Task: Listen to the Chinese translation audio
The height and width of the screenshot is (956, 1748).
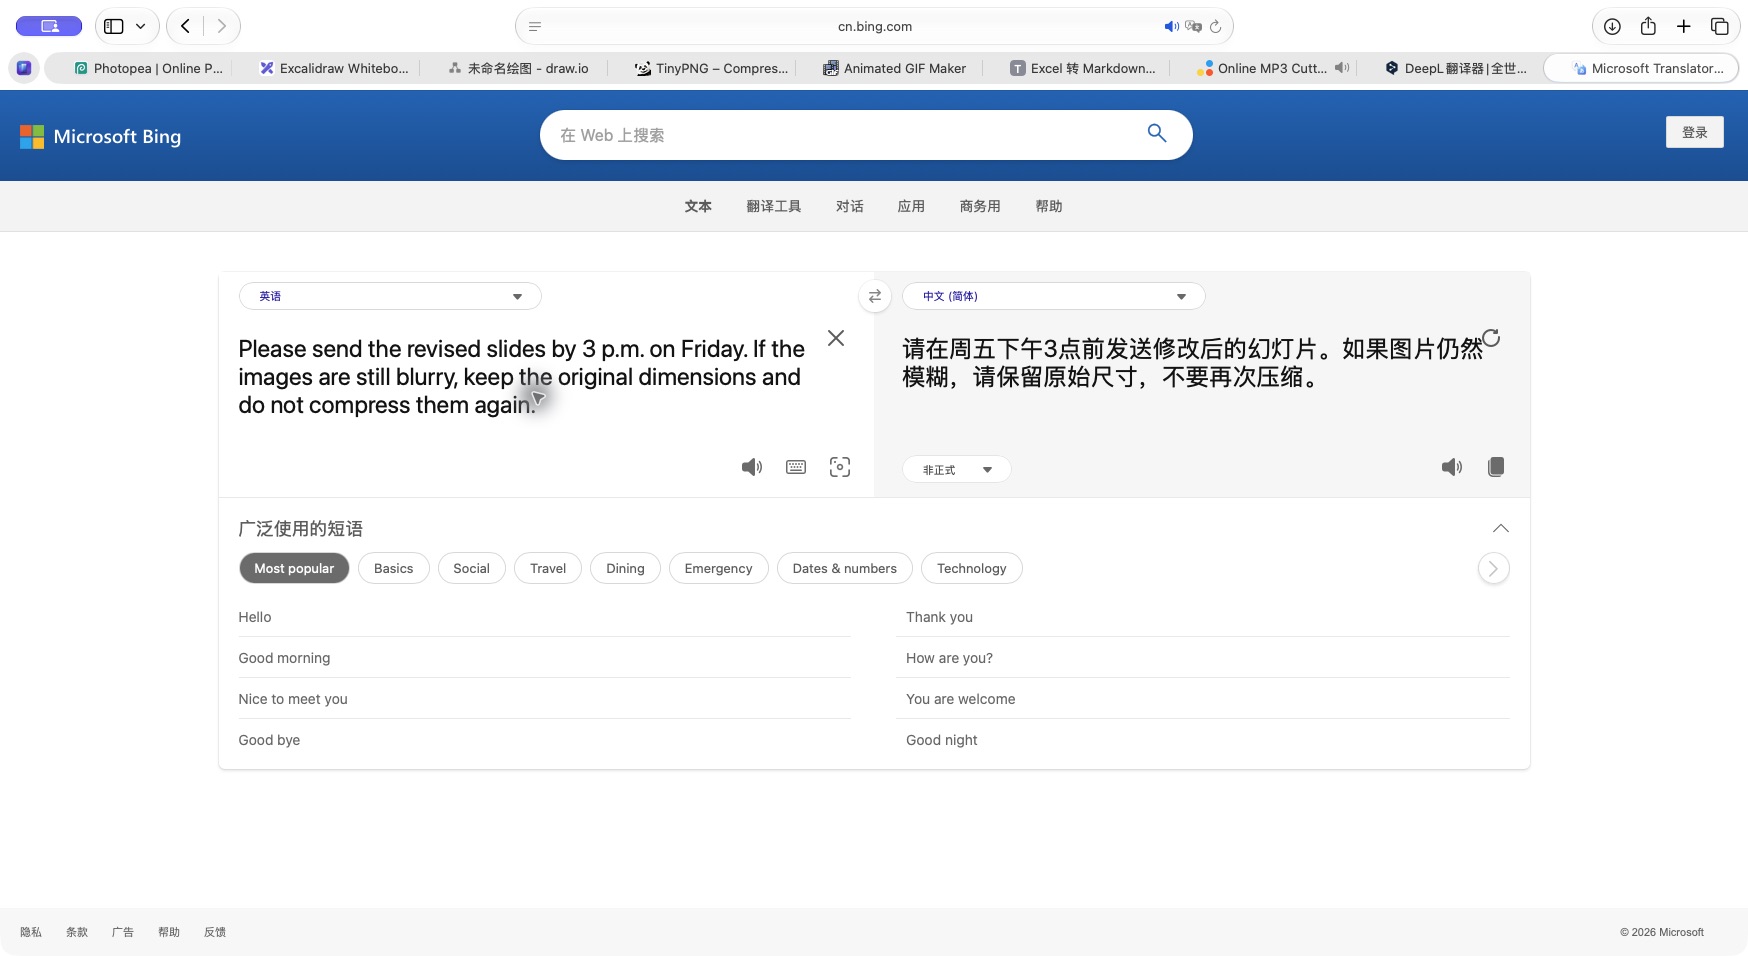Action: (x=1452, y=467)
